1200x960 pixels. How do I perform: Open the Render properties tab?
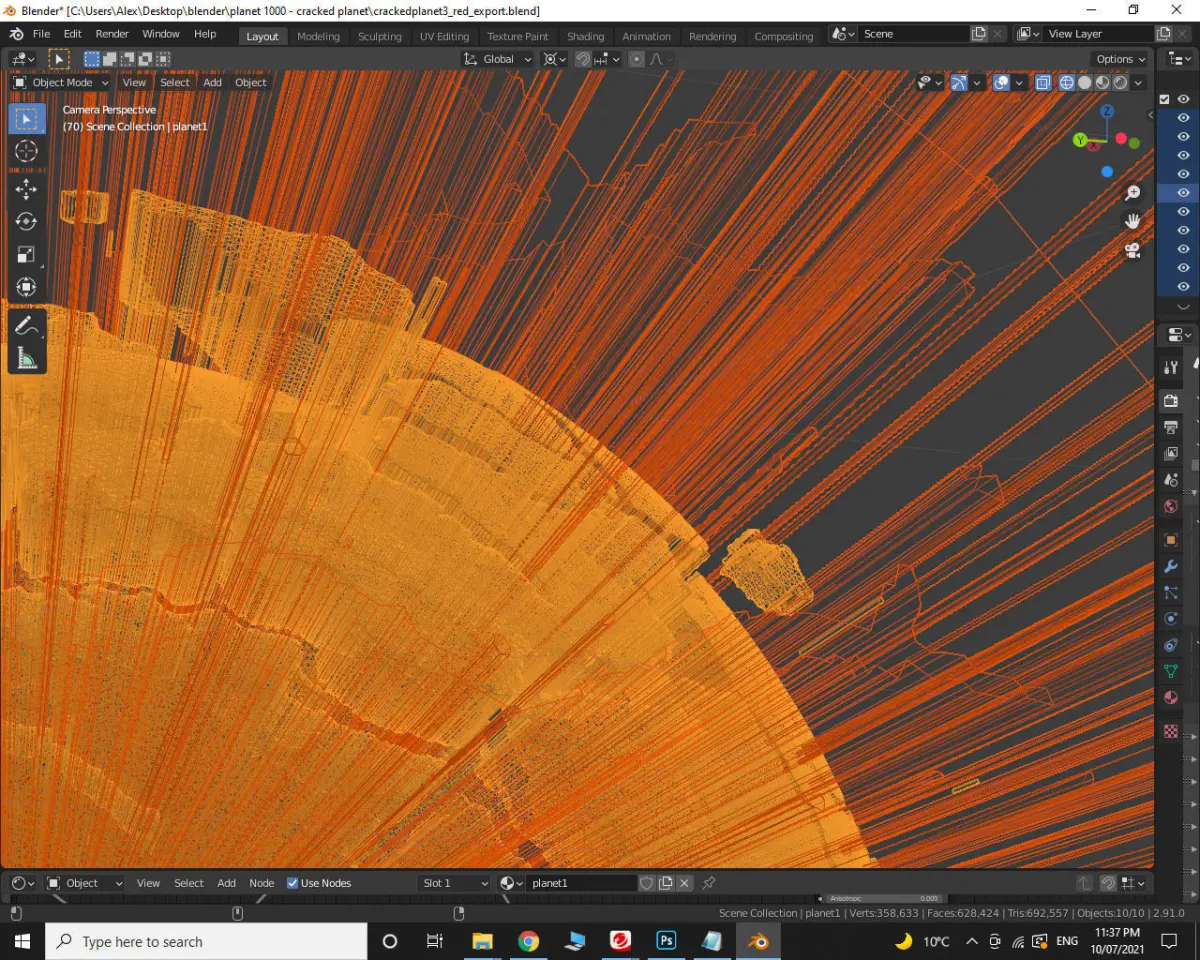click(1171, 401)
